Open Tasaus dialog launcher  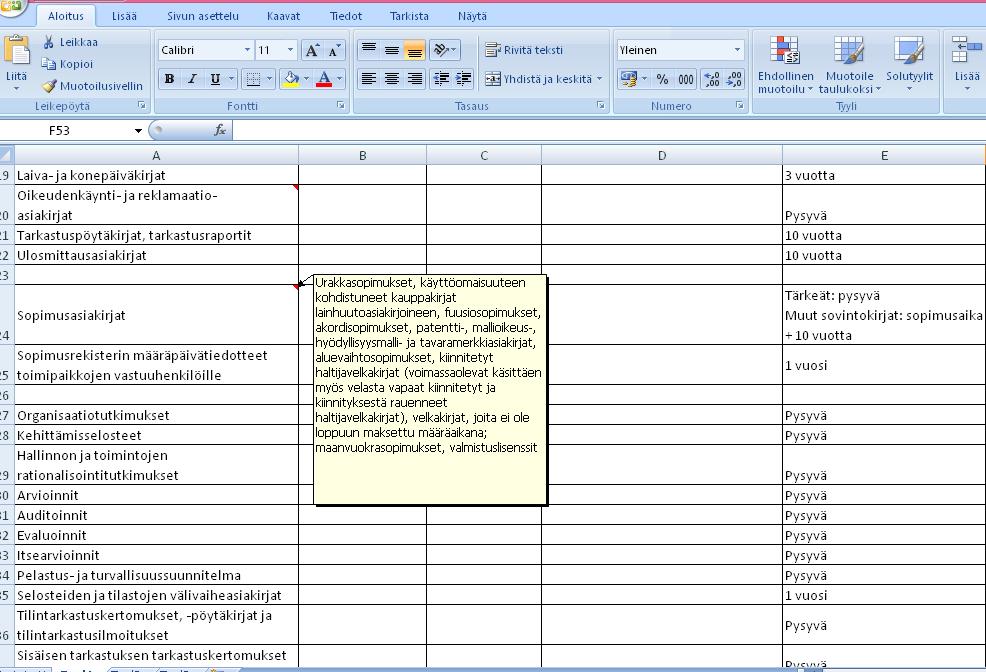(x=601, y=106)
